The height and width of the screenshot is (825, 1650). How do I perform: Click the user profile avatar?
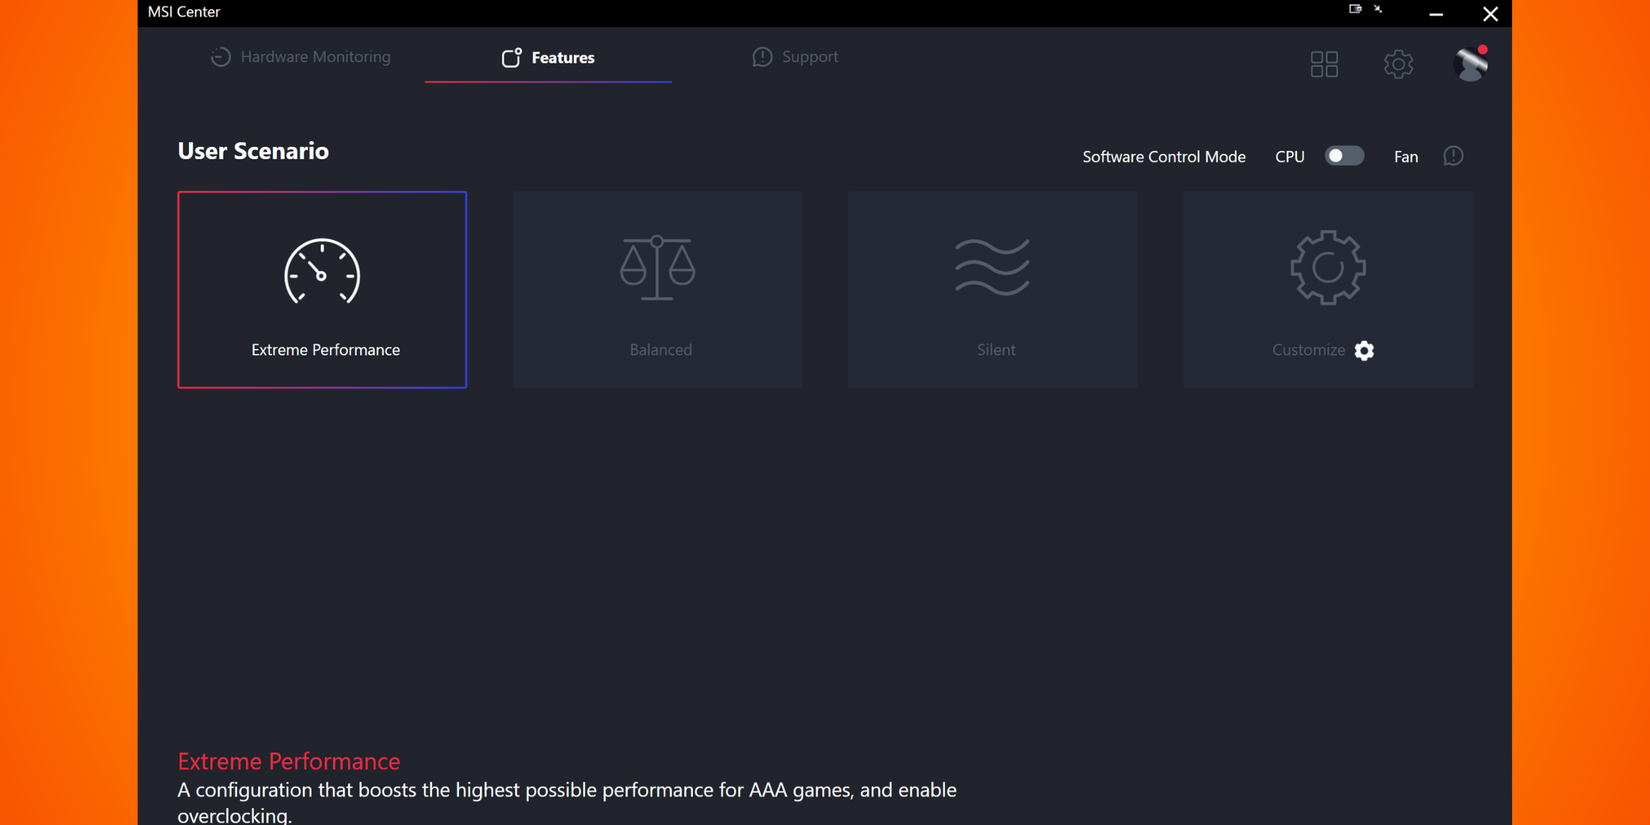click(x=1470, y=64)
